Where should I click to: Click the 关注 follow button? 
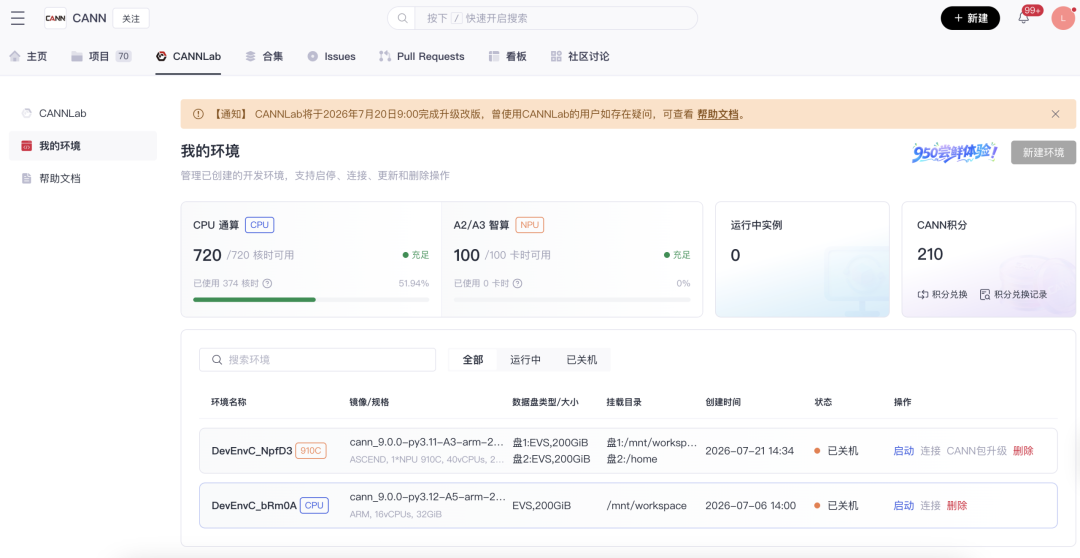click(x=131, y=19)
